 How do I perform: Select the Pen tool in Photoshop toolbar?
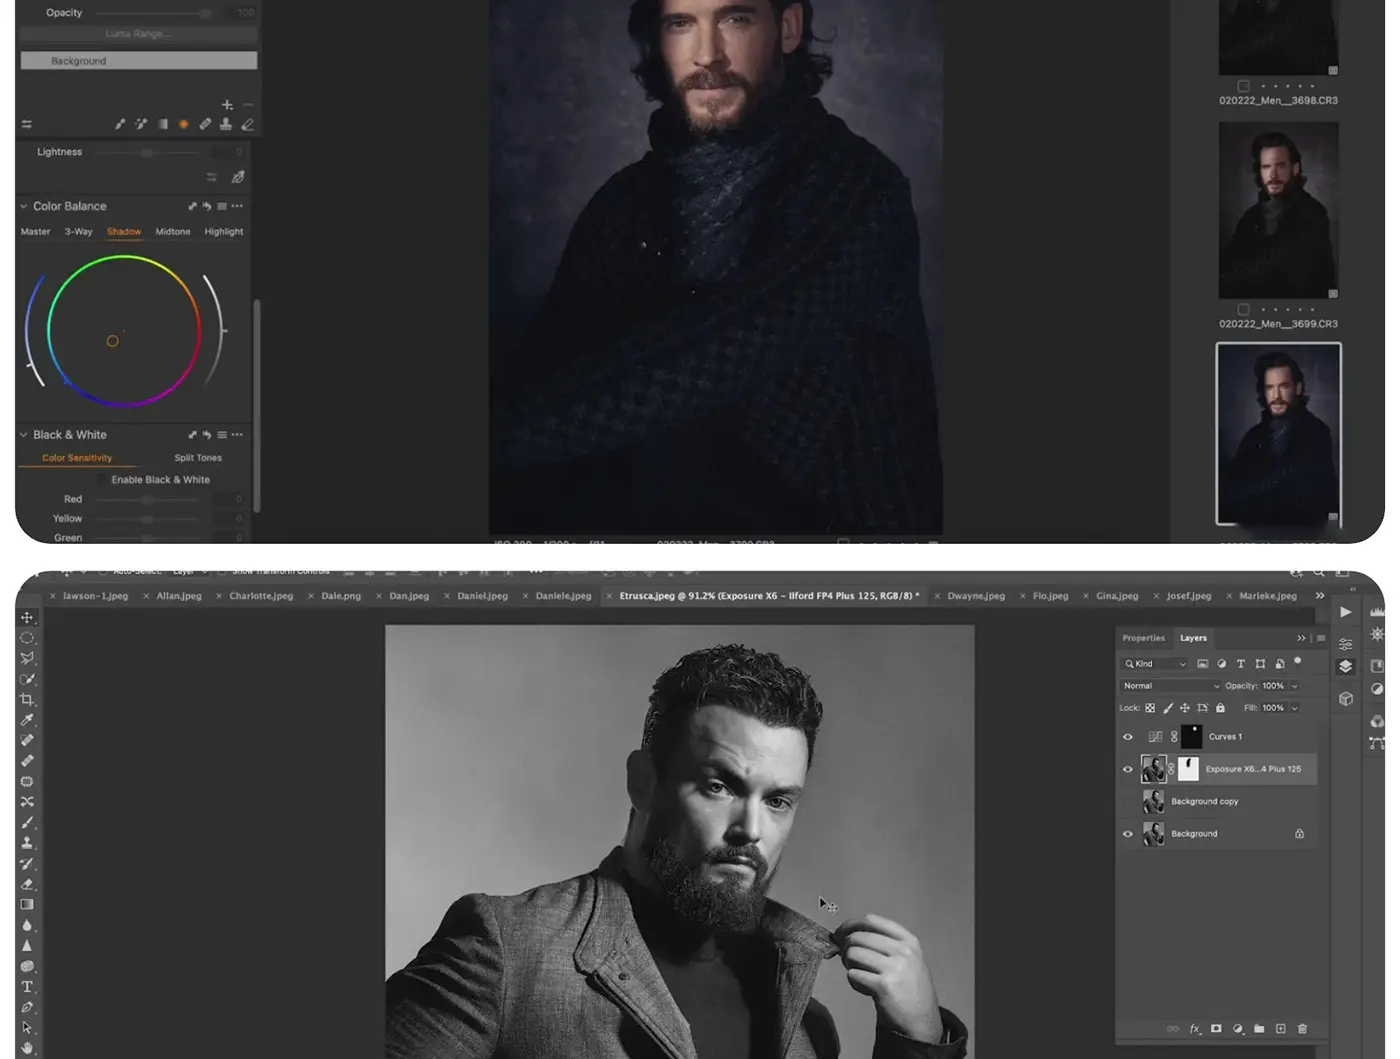pyautogui.click(x=27, y=1007)
